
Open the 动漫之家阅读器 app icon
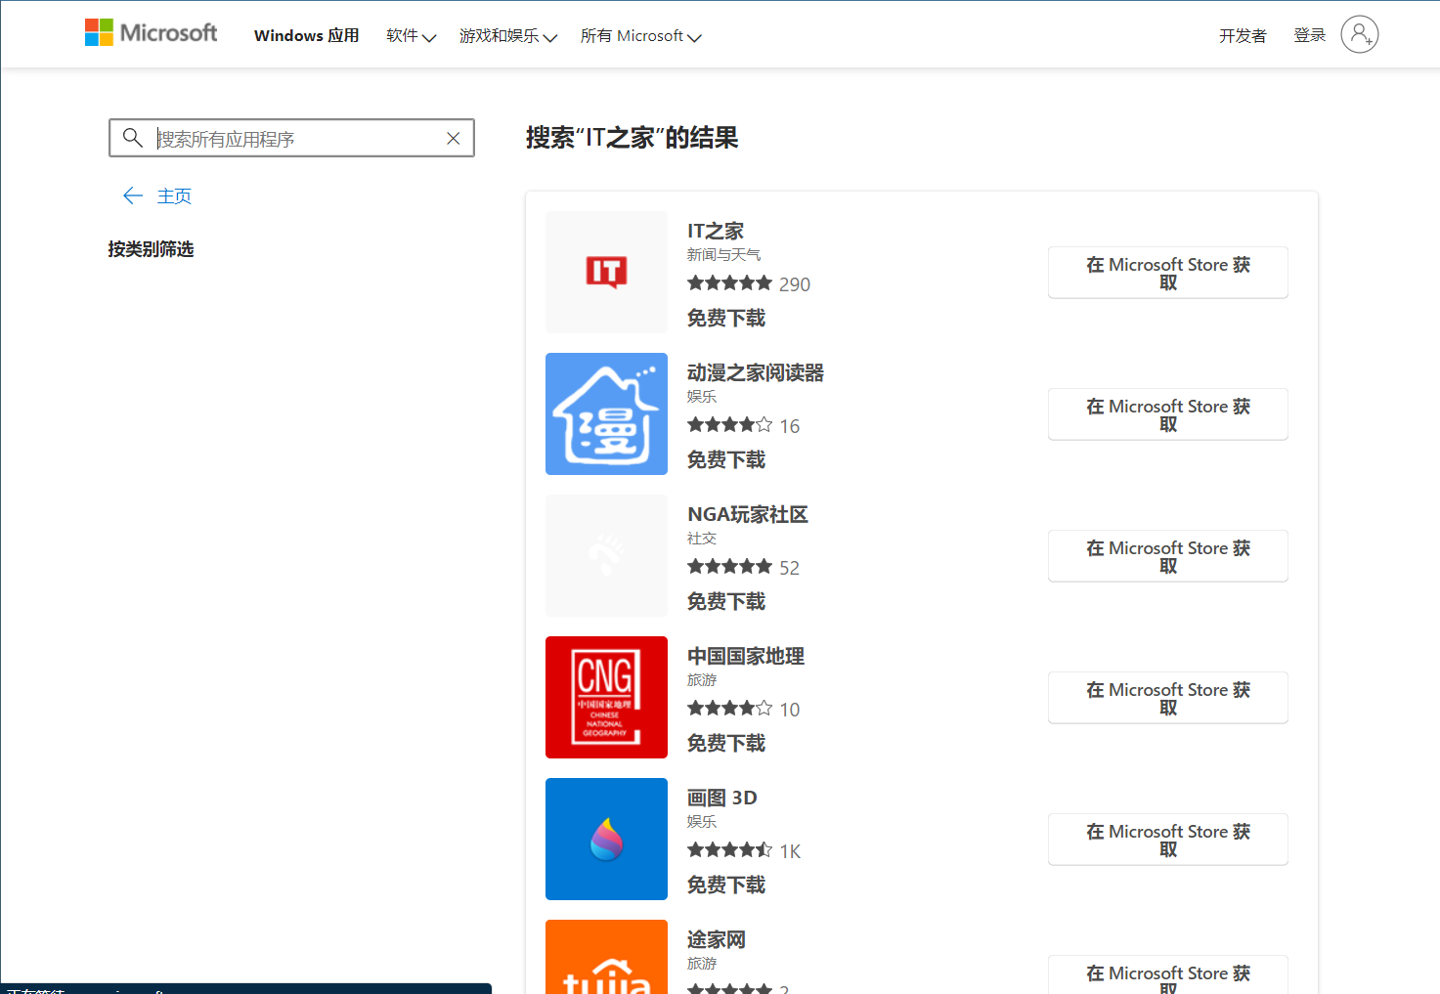(x=606, y=414)
